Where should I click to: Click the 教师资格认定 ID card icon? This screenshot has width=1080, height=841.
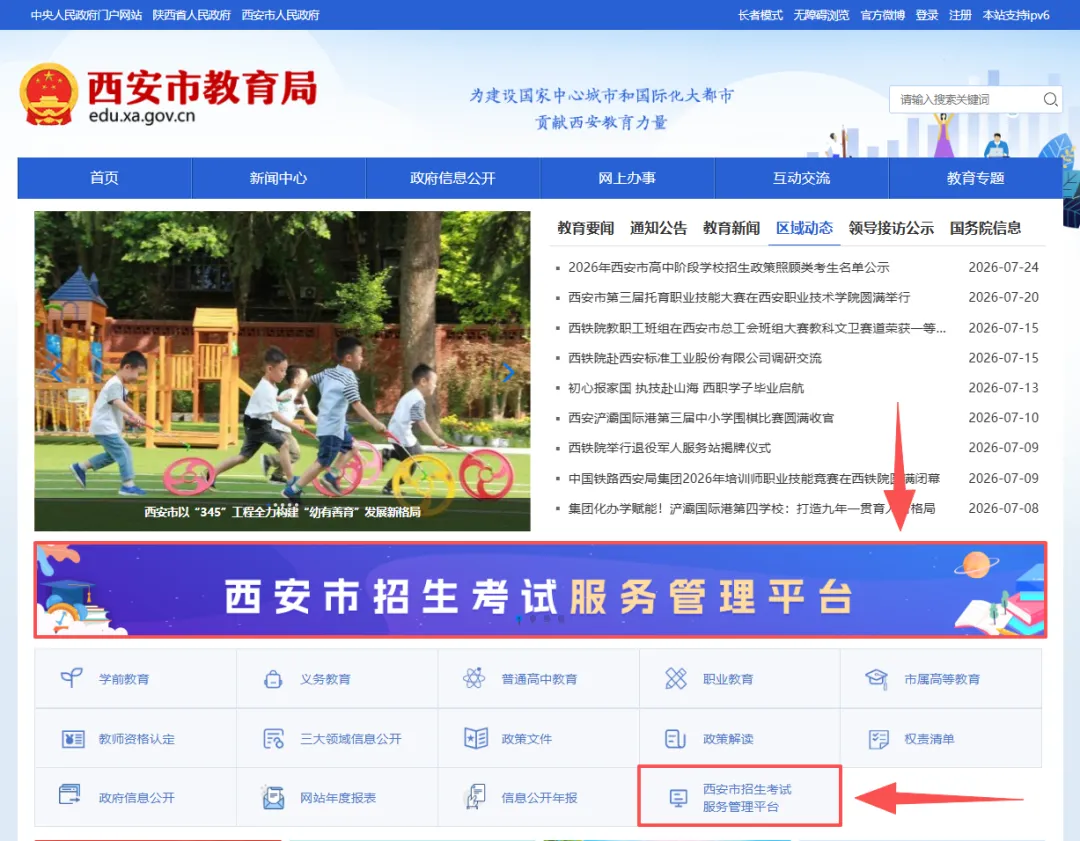point(73,739)
